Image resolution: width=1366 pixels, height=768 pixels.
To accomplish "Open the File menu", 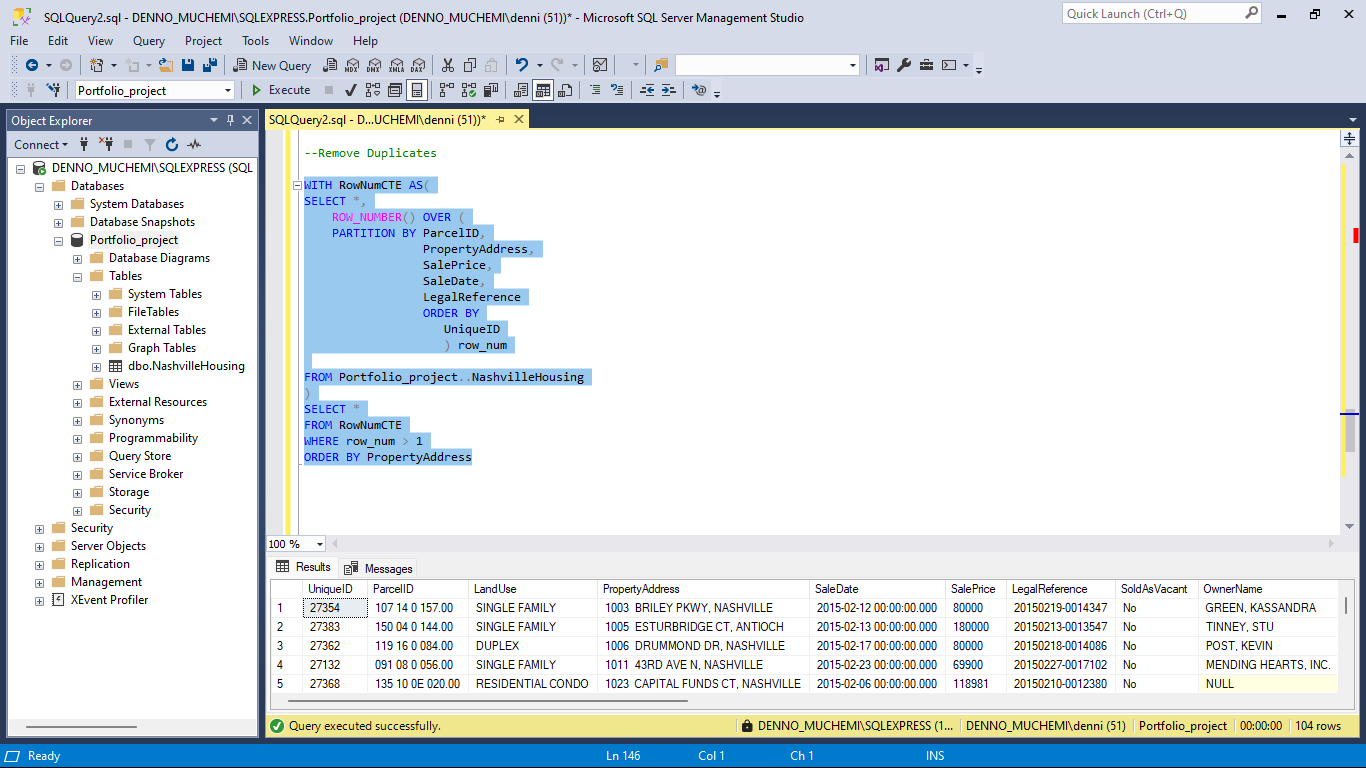I will [19, 41].
